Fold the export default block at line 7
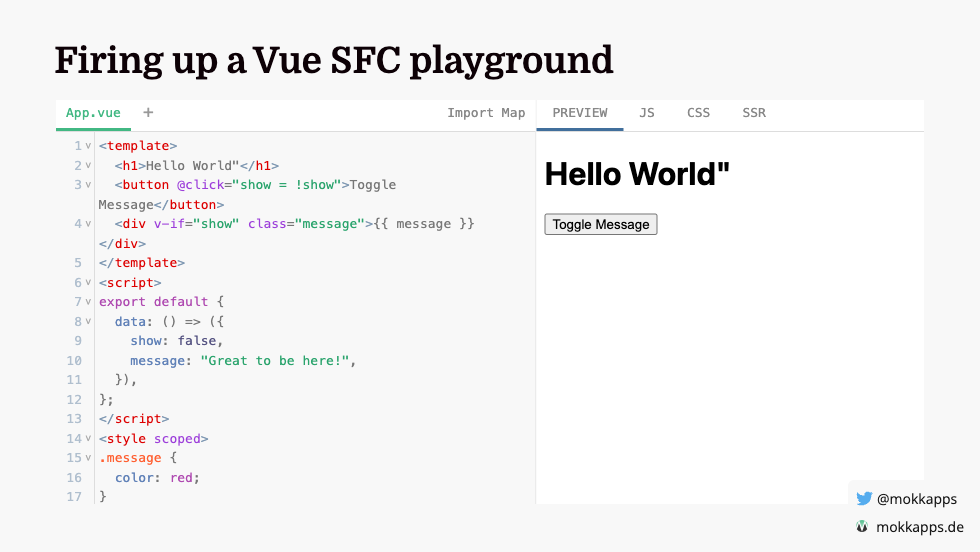 click(x=88, y=302)
